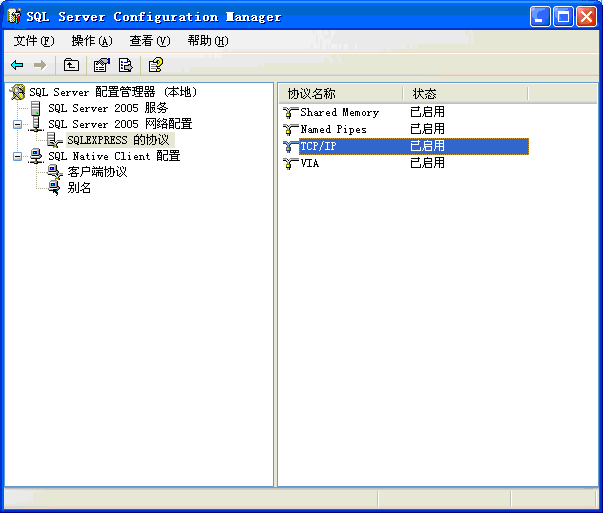
Task: Select SQL Server 2005 网络配置 tree label
Action: pos(120,124)
